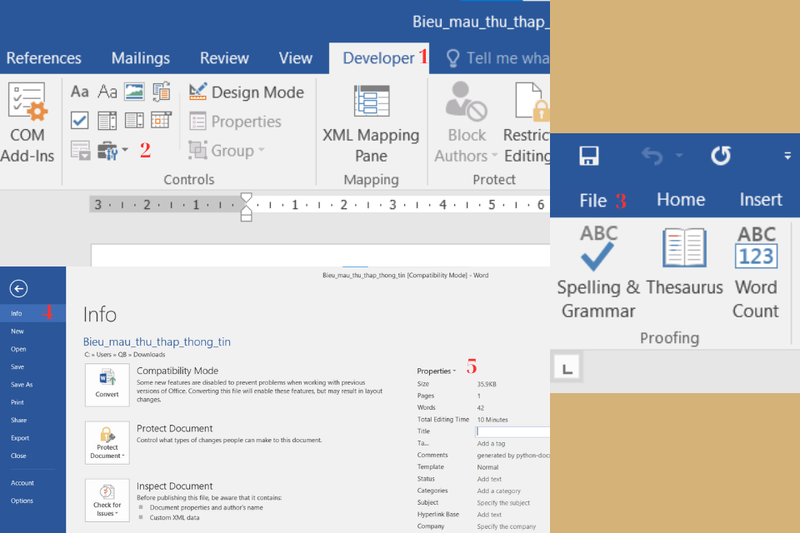The width and height of the screenshot is (800, 533).
Task: Open the Review tab
Action: [224, 58]
